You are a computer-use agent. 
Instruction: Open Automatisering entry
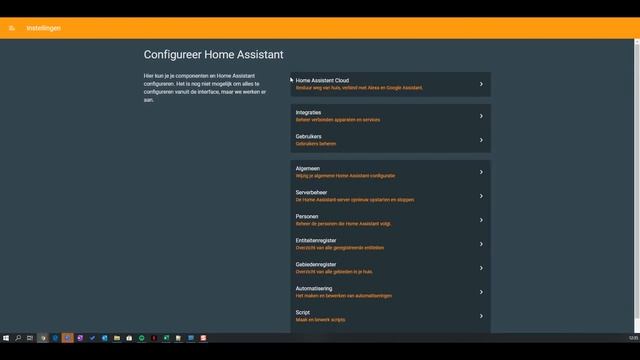[x=391, y=292]
